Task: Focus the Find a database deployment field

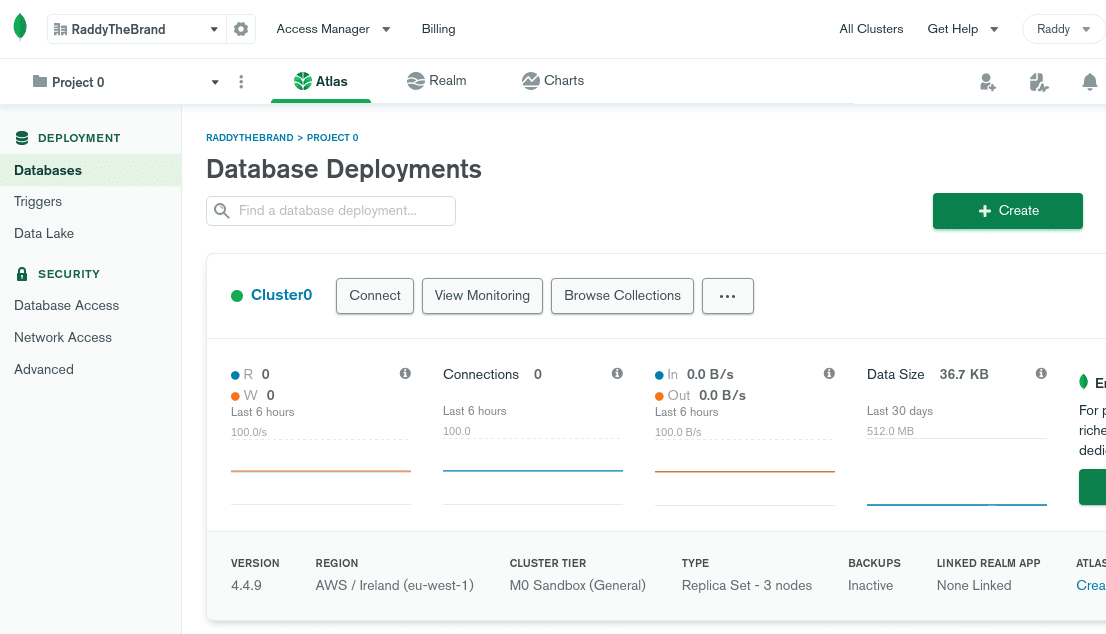Action: point(331,211)
